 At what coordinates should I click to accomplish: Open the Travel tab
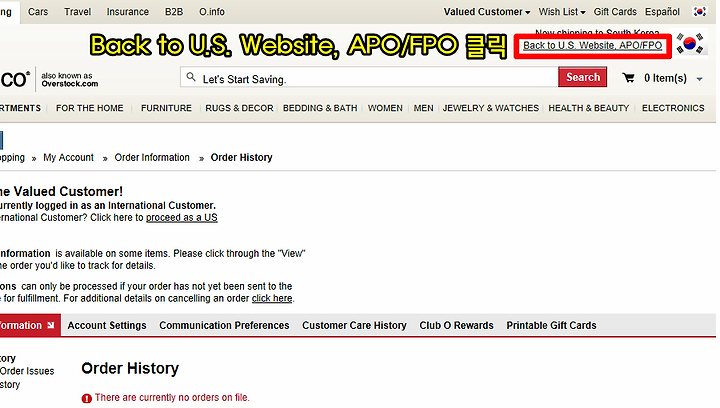78,12
